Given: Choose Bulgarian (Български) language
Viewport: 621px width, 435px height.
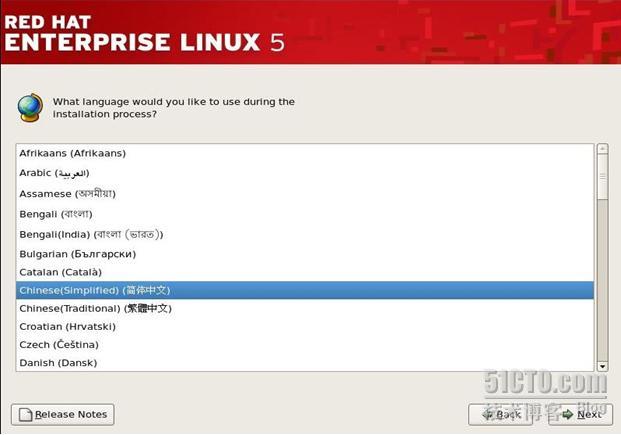Looking at the screenshot, I should point(305,254).
